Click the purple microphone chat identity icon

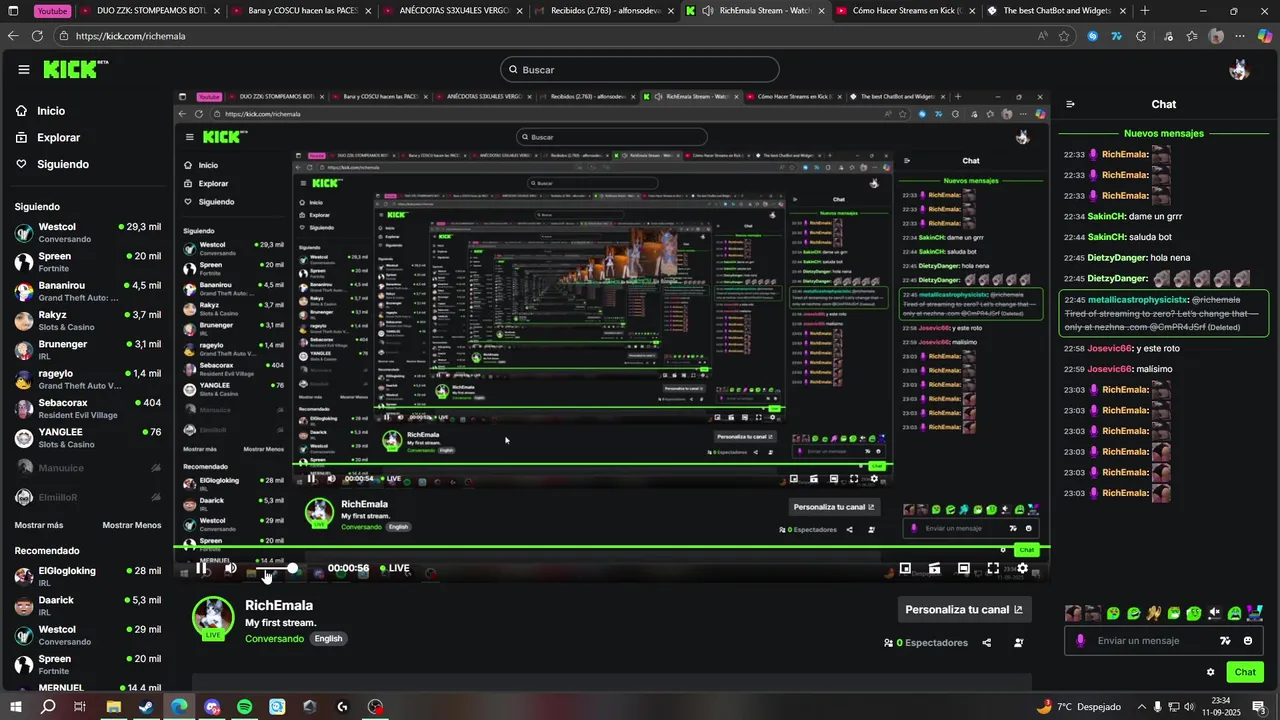[1080, 641]
